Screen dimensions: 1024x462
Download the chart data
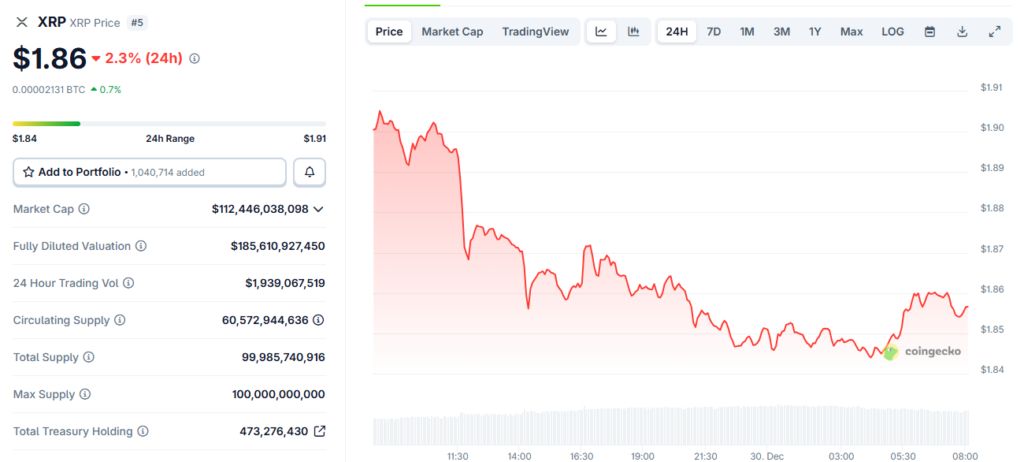click(x=962, y=31)
